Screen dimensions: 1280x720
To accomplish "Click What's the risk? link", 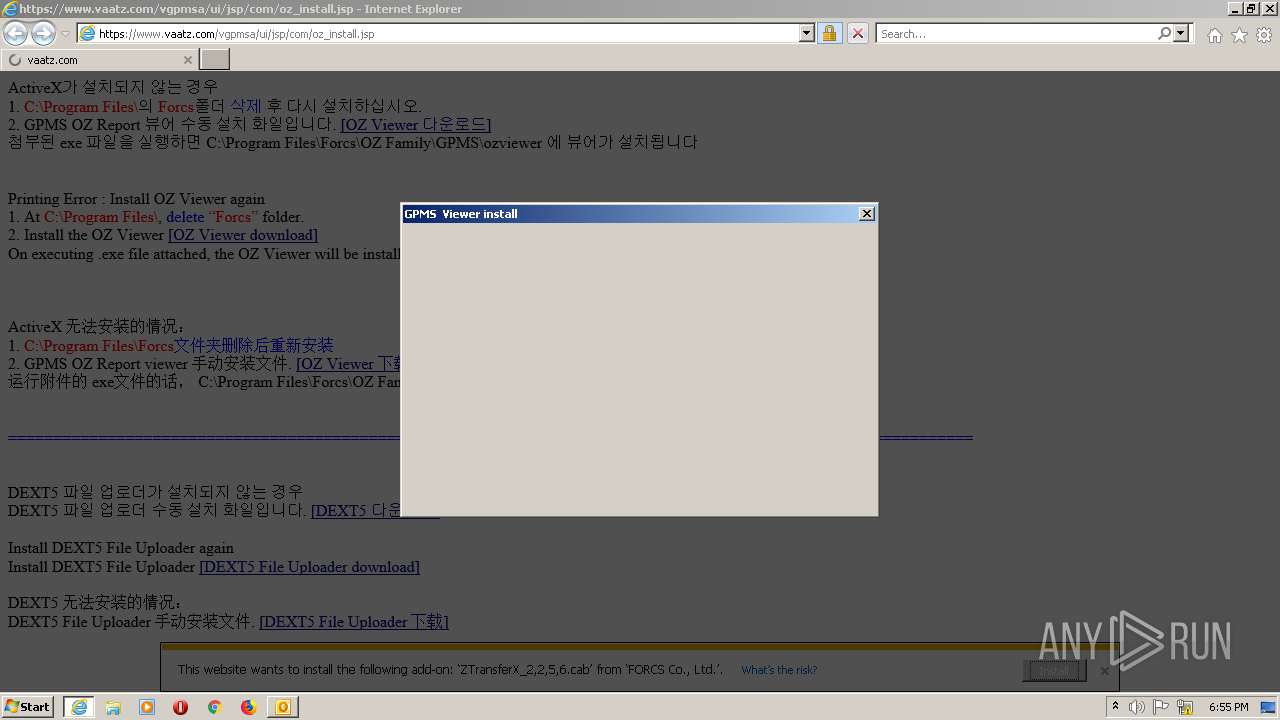I will click(779, 670).
